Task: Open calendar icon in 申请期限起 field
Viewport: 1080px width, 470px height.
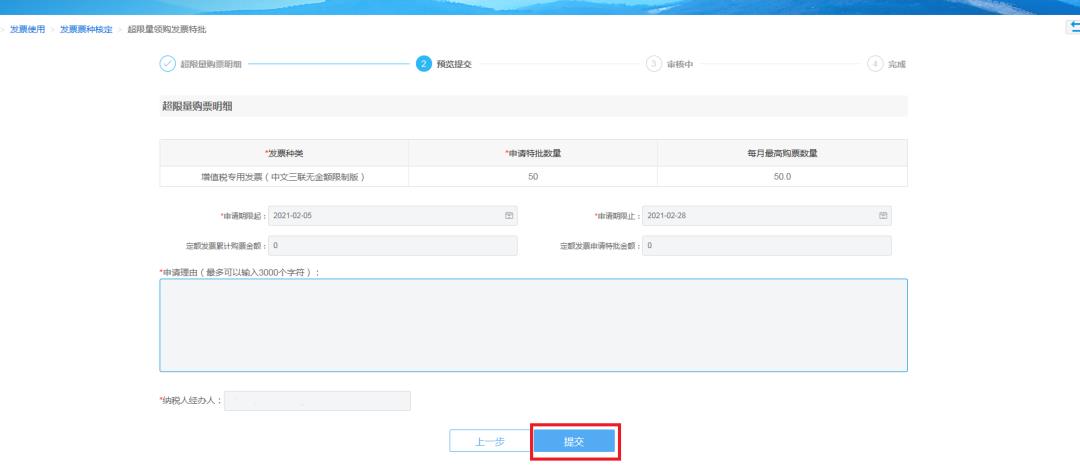Action: pos(509,215)
